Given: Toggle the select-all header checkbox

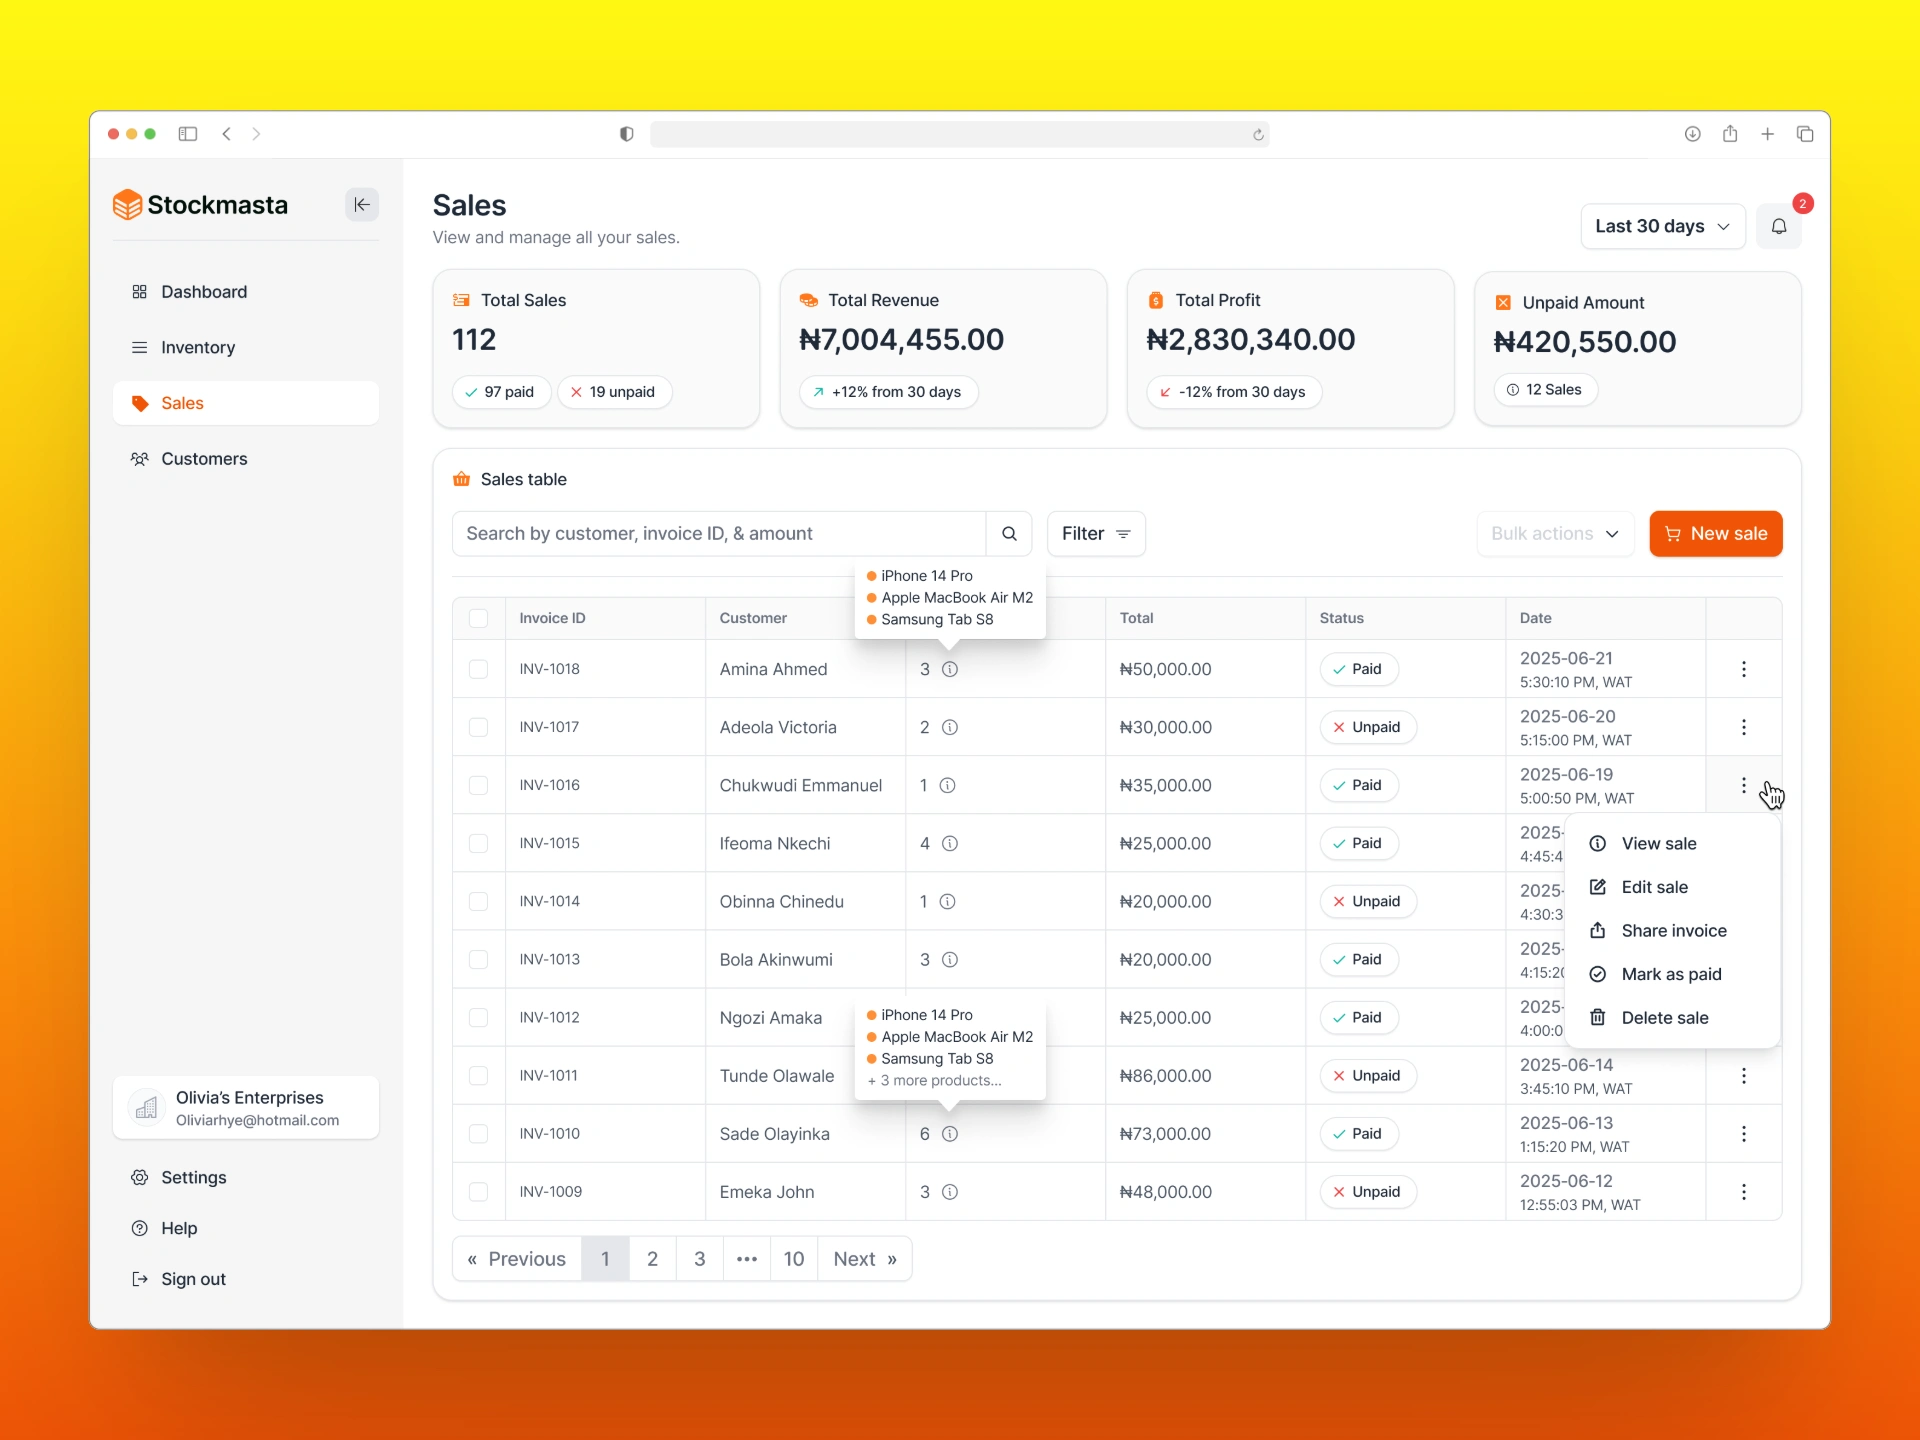Looking at the screenshot, I should [479, 619].
